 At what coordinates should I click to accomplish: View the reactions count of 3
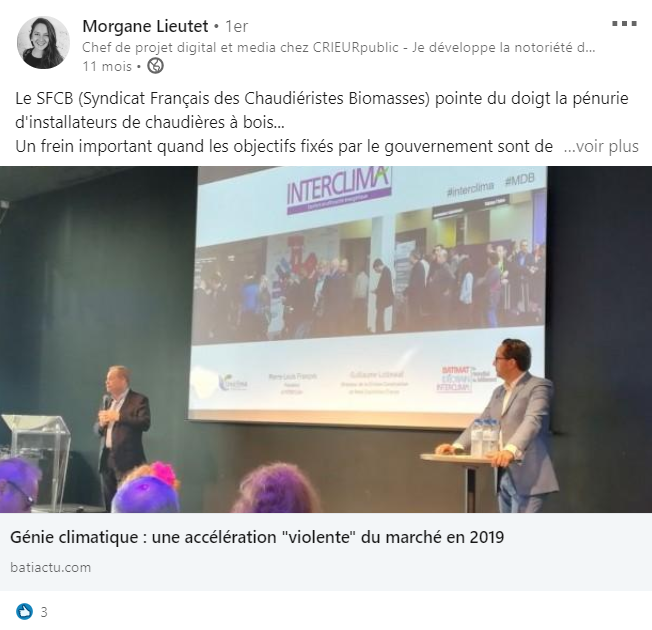tap(44, 612)
